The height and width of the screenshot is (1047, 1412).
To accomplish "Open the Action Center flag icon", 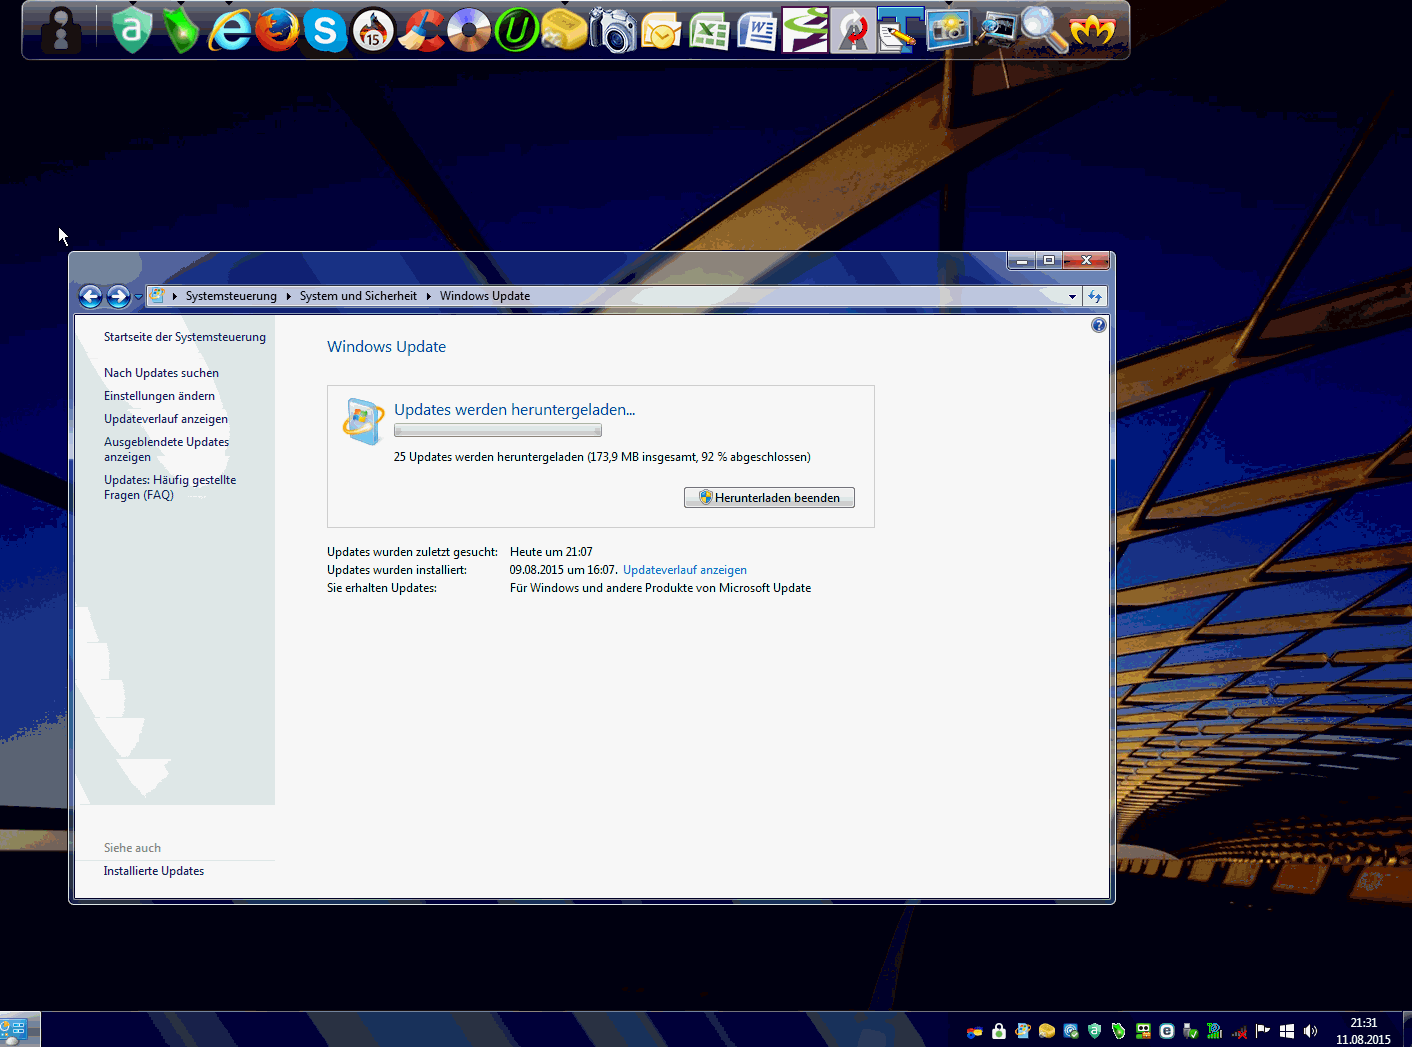I will tap(1263, 1031).
